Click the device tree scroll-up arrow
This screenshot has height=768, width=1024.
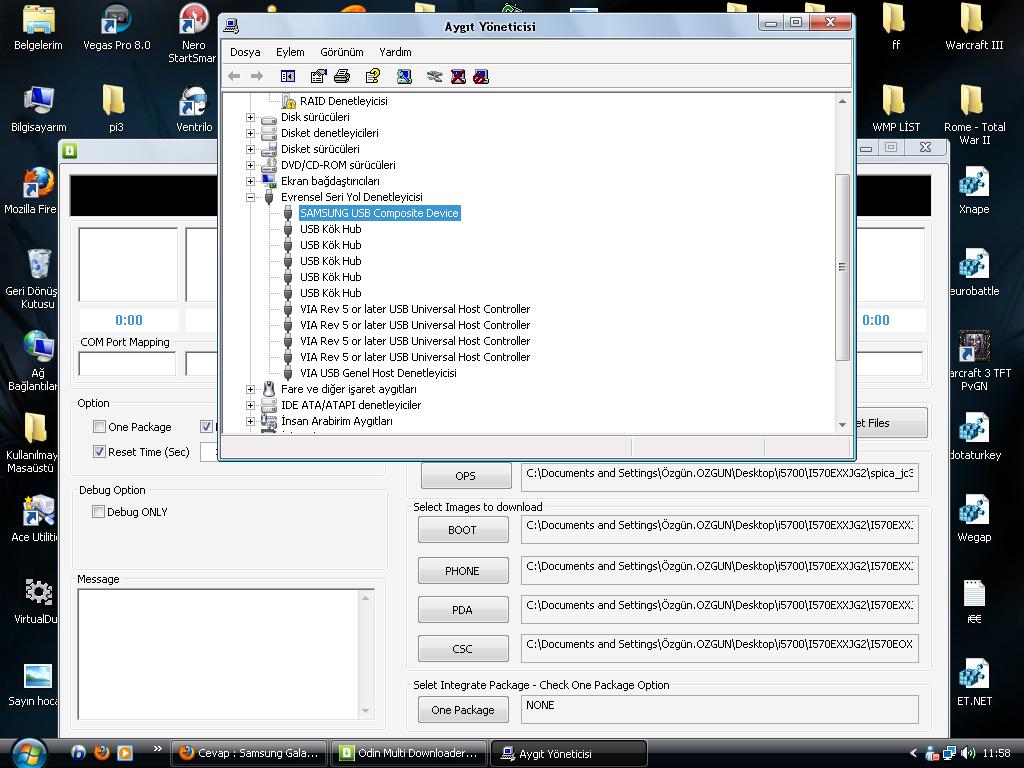point(842,101)
